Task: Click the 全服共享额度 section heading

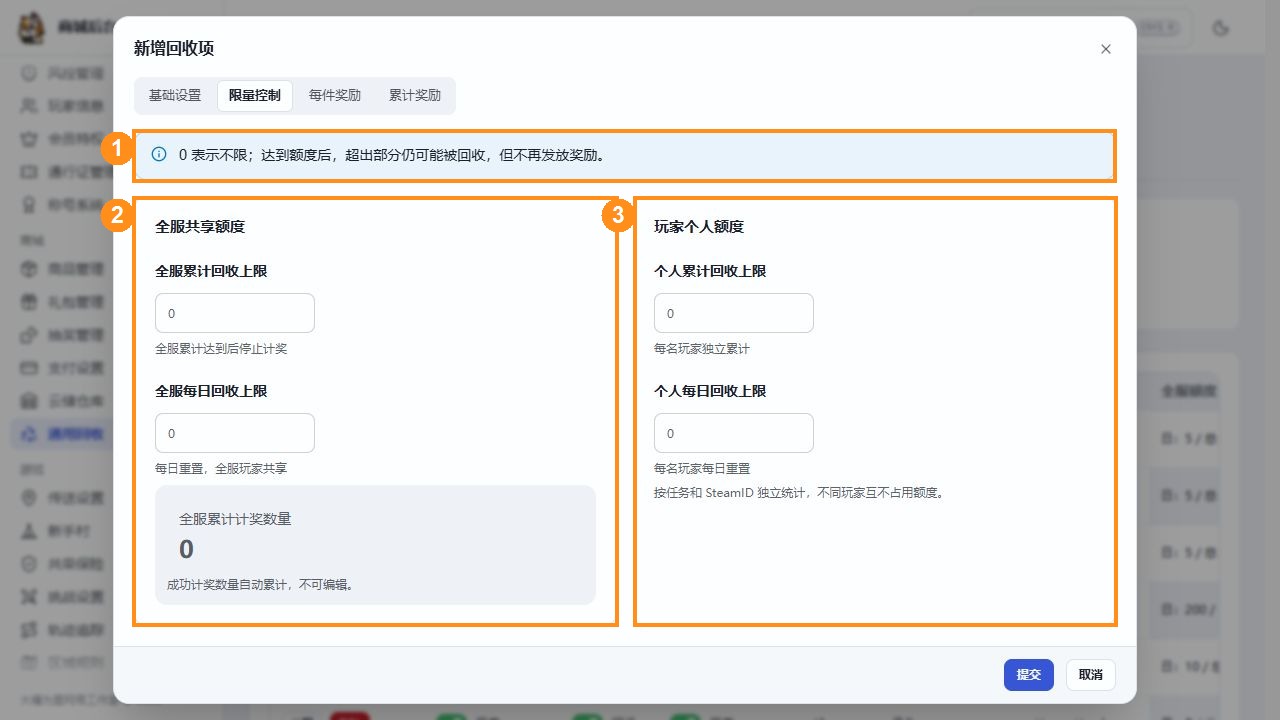Action: click(200, 227)
